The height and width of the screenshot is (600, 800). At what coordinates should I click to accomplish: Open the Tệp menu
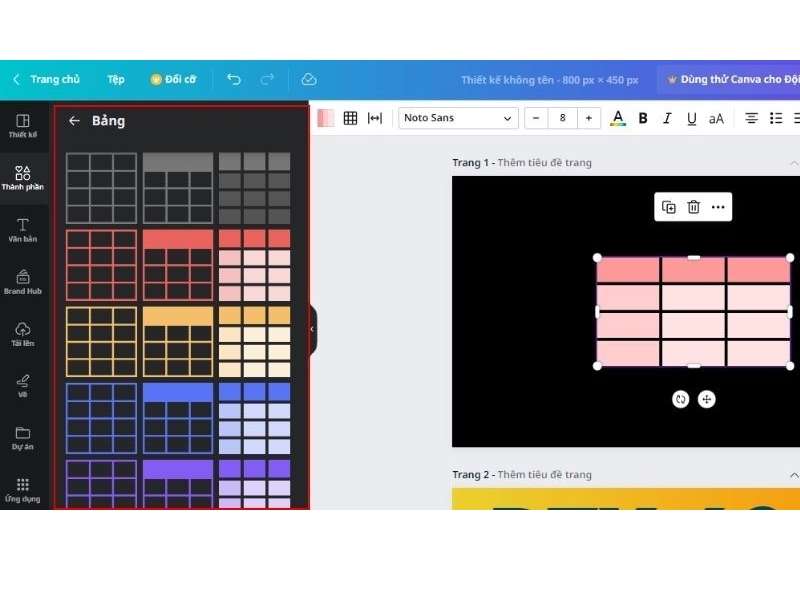click(116, 79)
